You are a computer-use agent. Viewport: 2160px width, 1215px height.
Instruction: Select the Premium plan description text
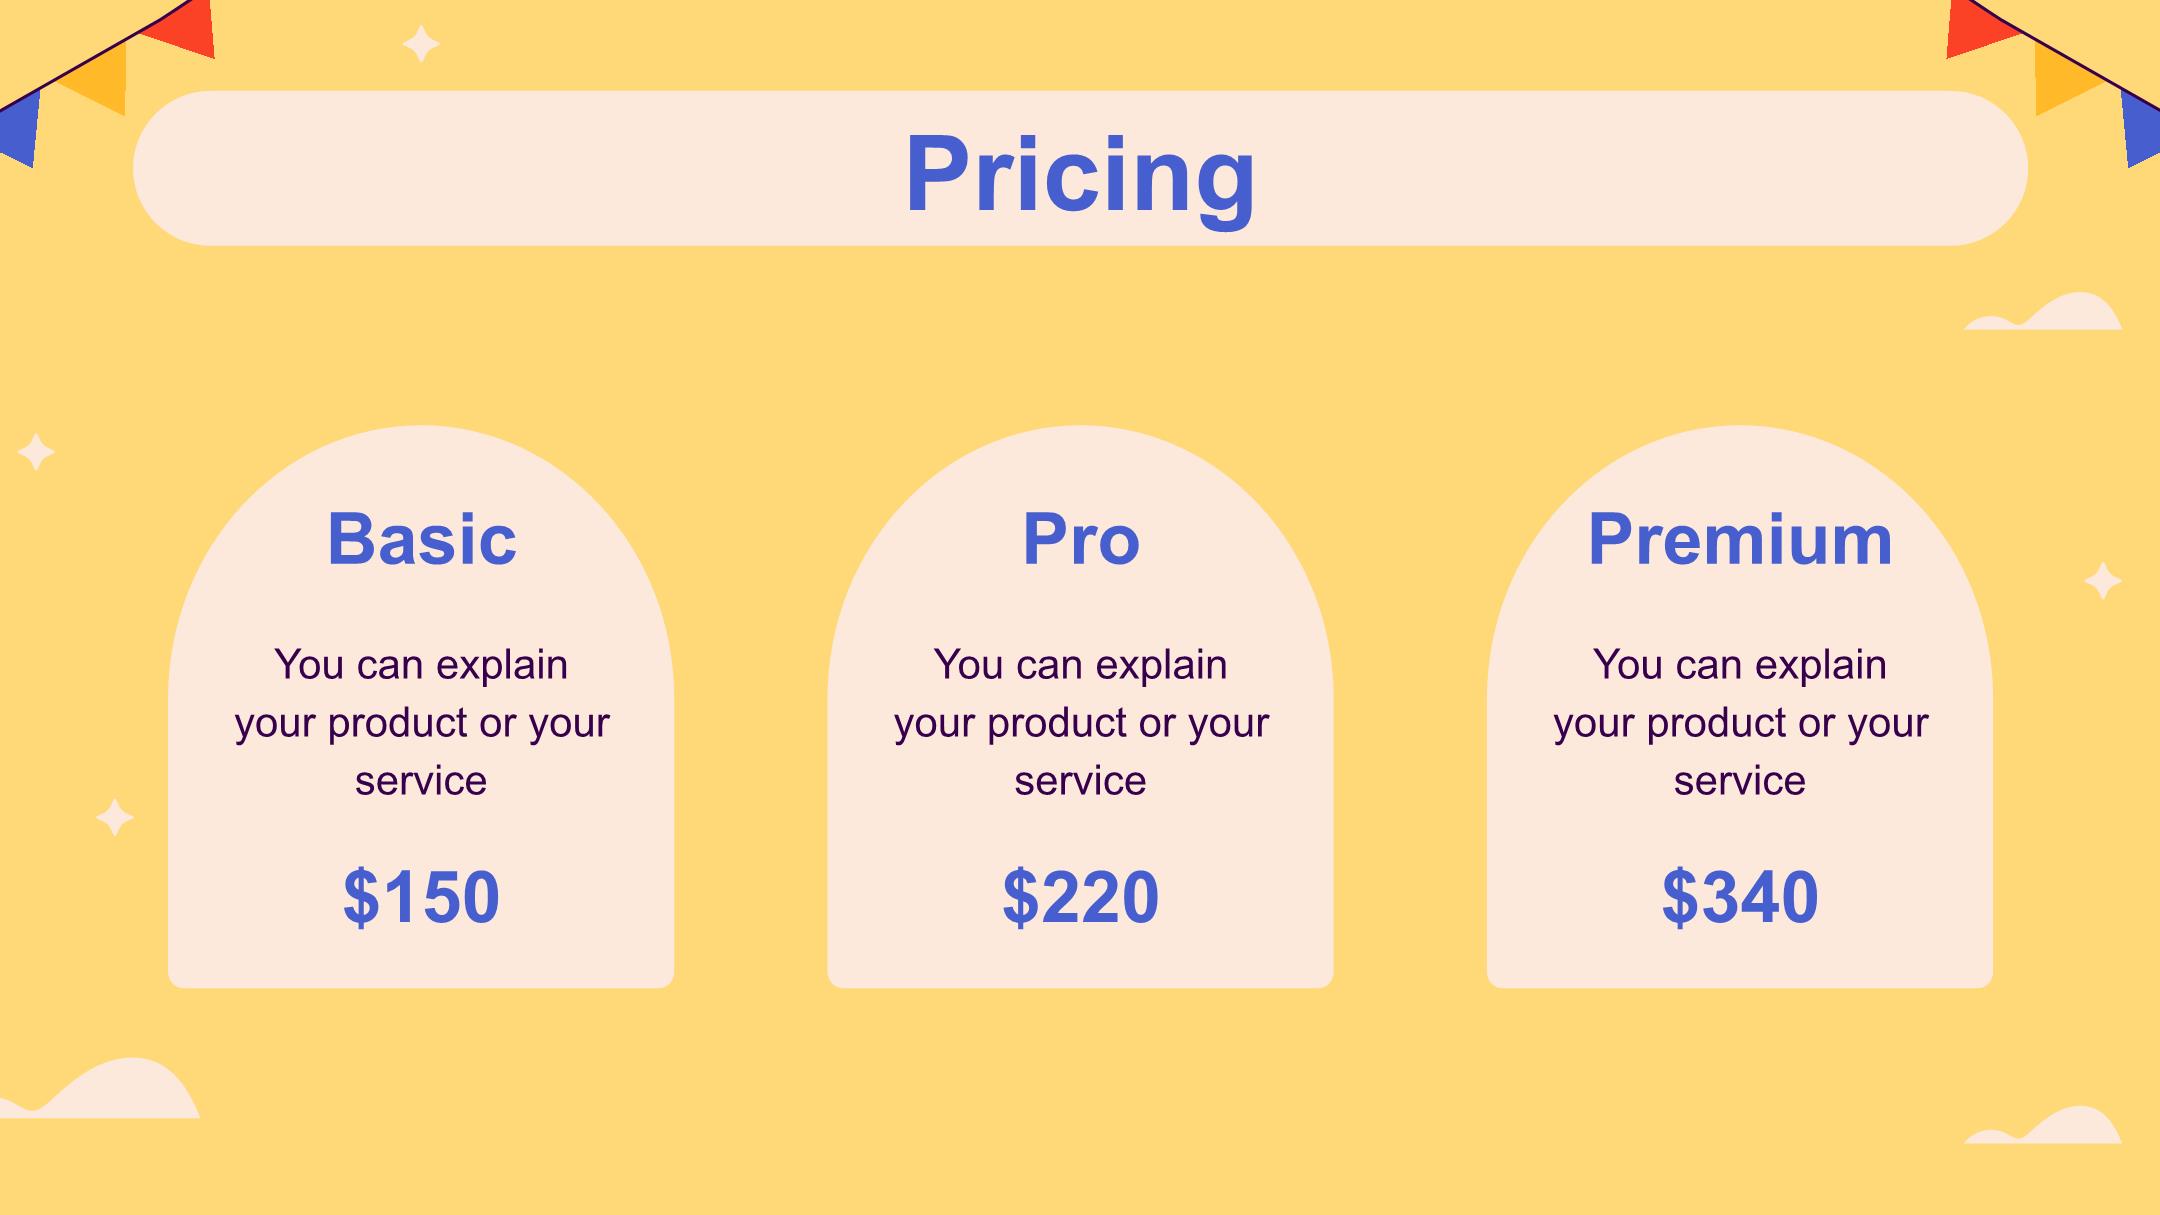pos(1740,722)
